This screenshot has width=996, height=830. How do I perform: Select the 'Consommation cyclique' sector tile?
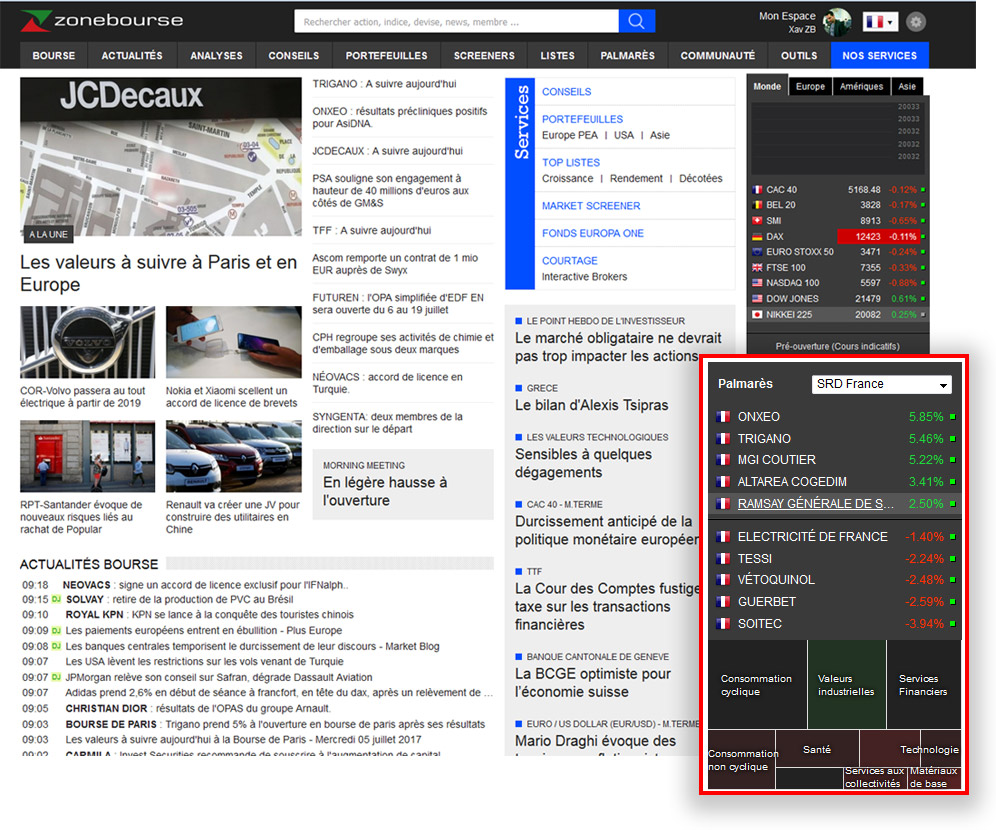tap(757, 685)
